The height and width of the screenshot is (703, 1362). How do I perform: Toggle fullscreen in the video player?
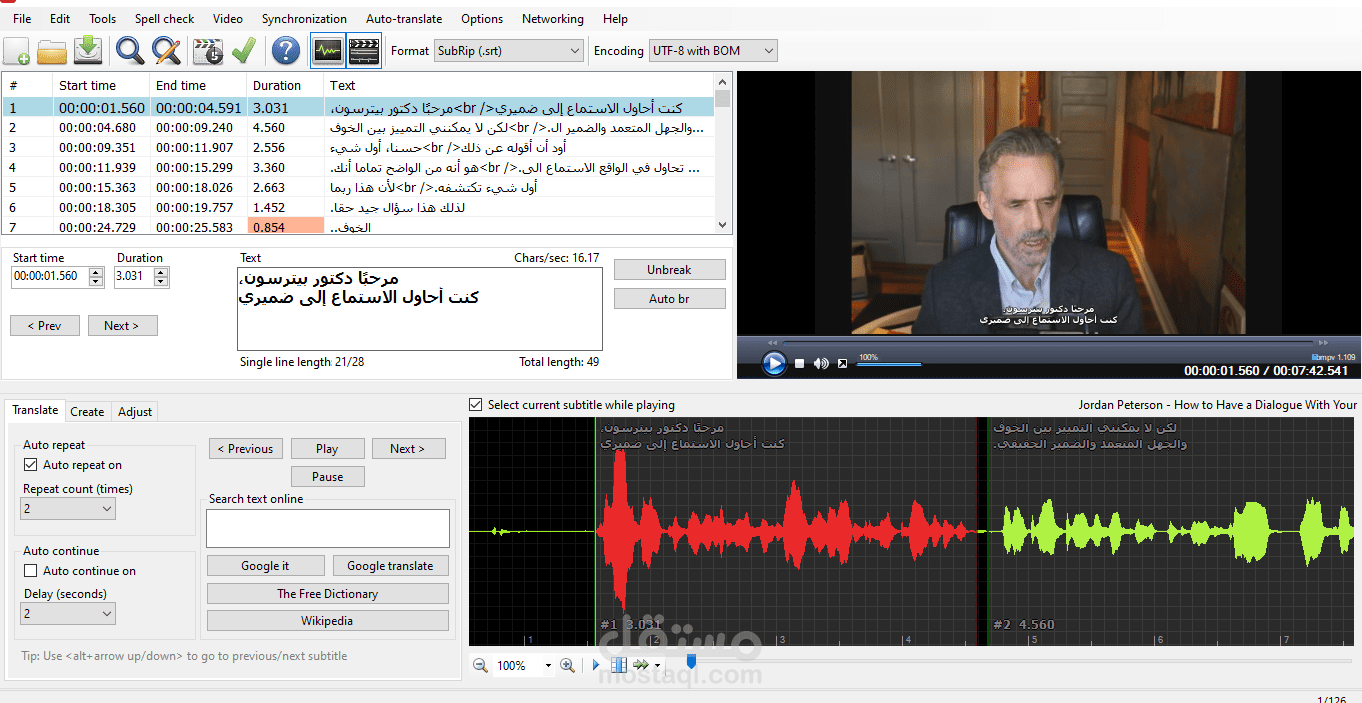[x=842, y=364]
